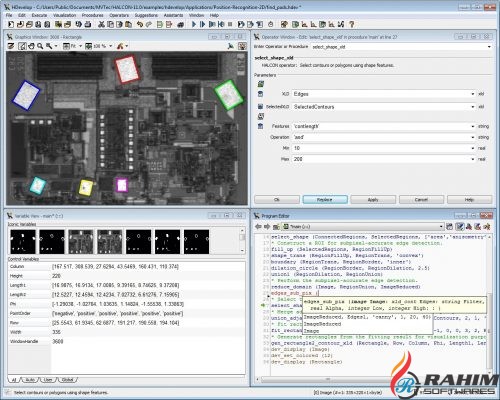Expand the Operation 'and' dropdown
The width and height of the screenshot is (500, 400).
pyautogui.click(x=473, y=137)
